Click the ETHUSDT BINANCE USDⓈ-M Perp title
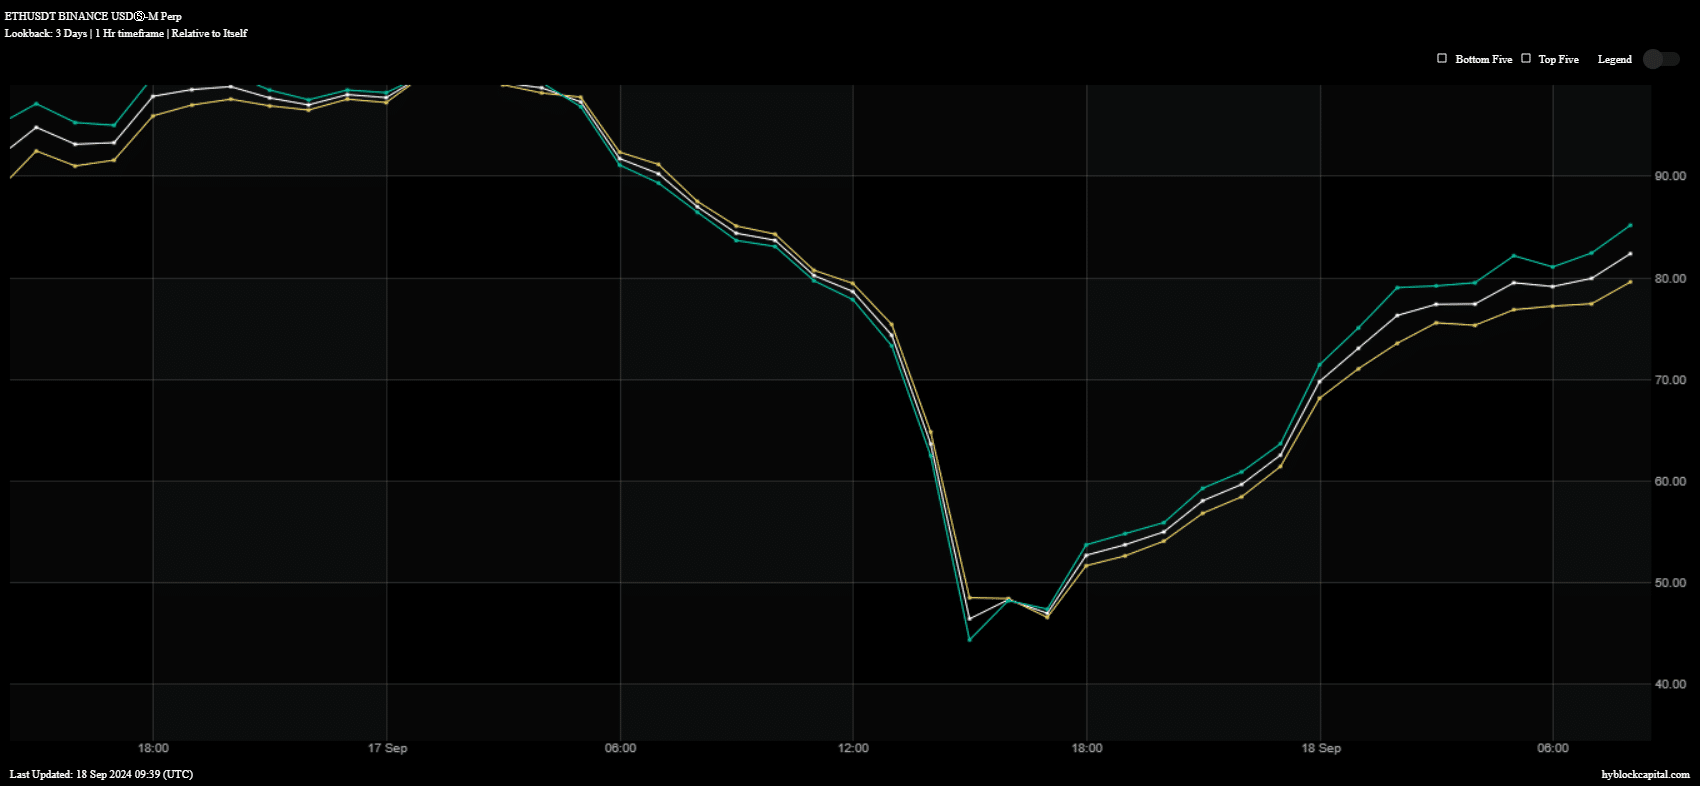The image size is (1700, 786). 93,16
